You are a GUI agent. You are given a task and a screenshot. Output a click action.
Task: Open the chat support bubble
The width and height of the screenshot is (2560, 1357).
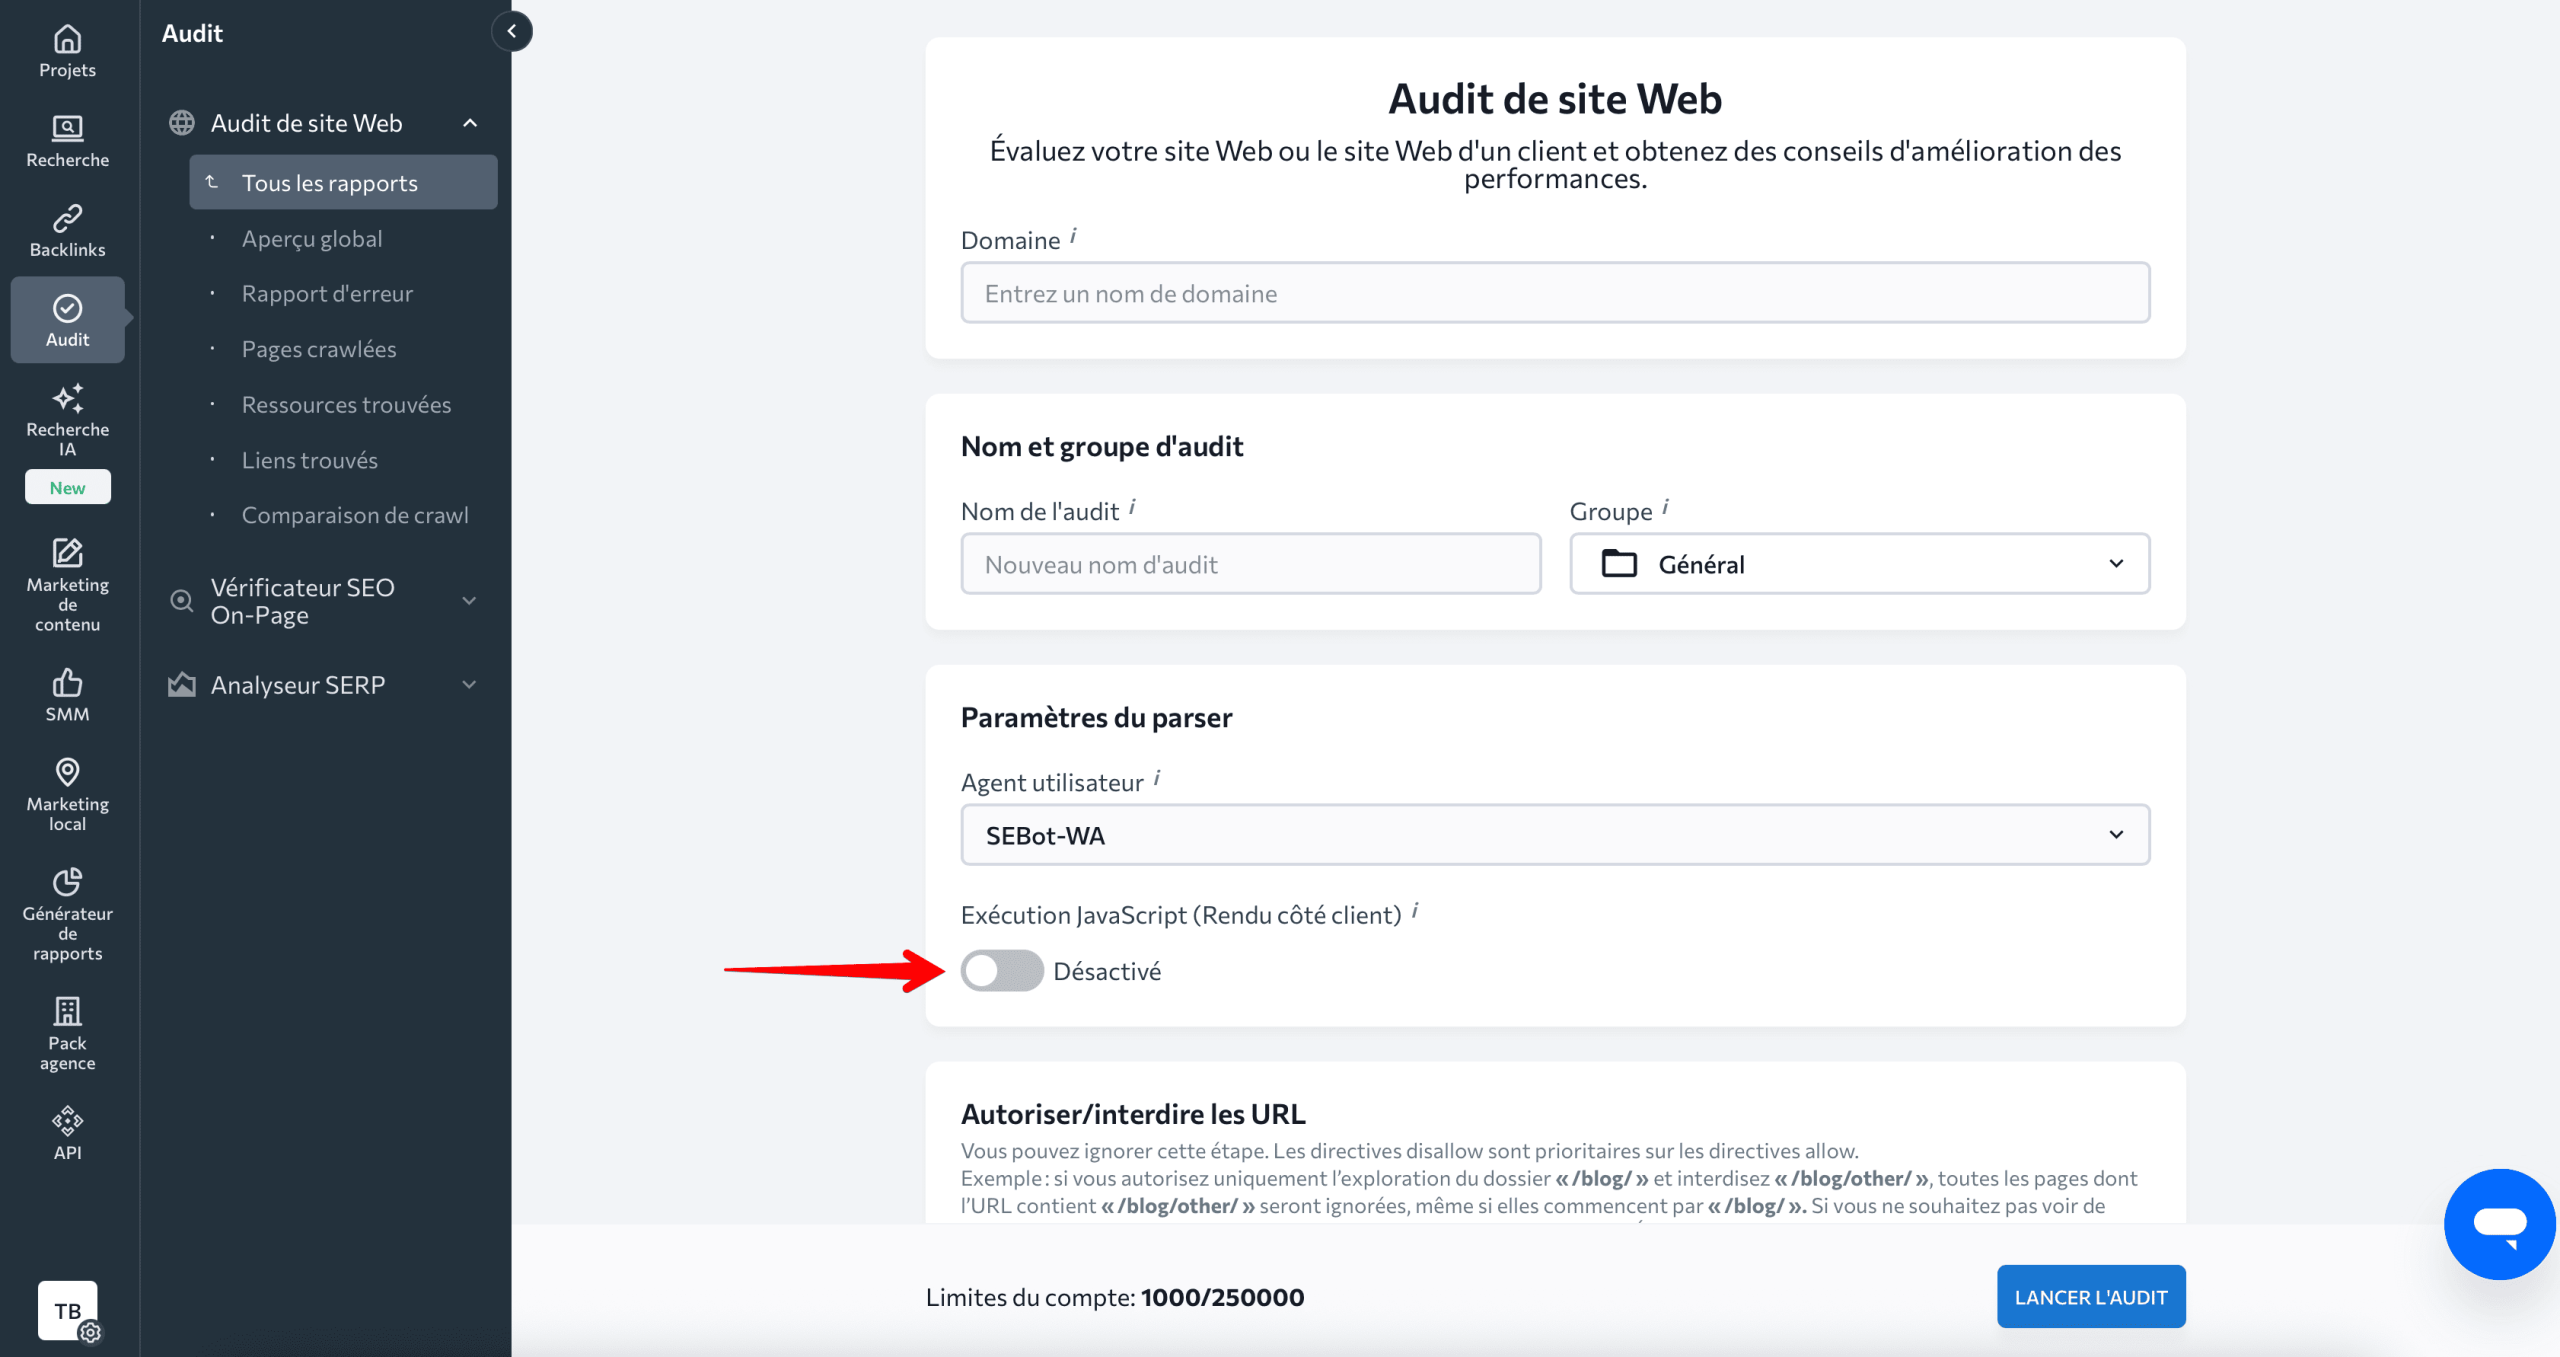pyautogui.click(x=2498, y=1223)
